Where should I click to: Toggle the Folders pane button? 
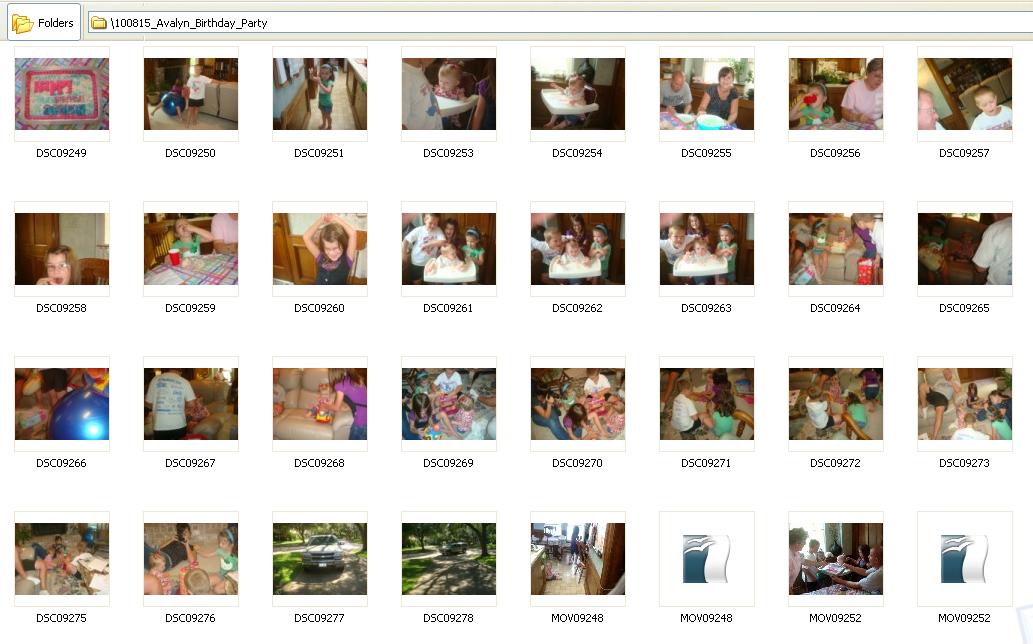point(43,22)
